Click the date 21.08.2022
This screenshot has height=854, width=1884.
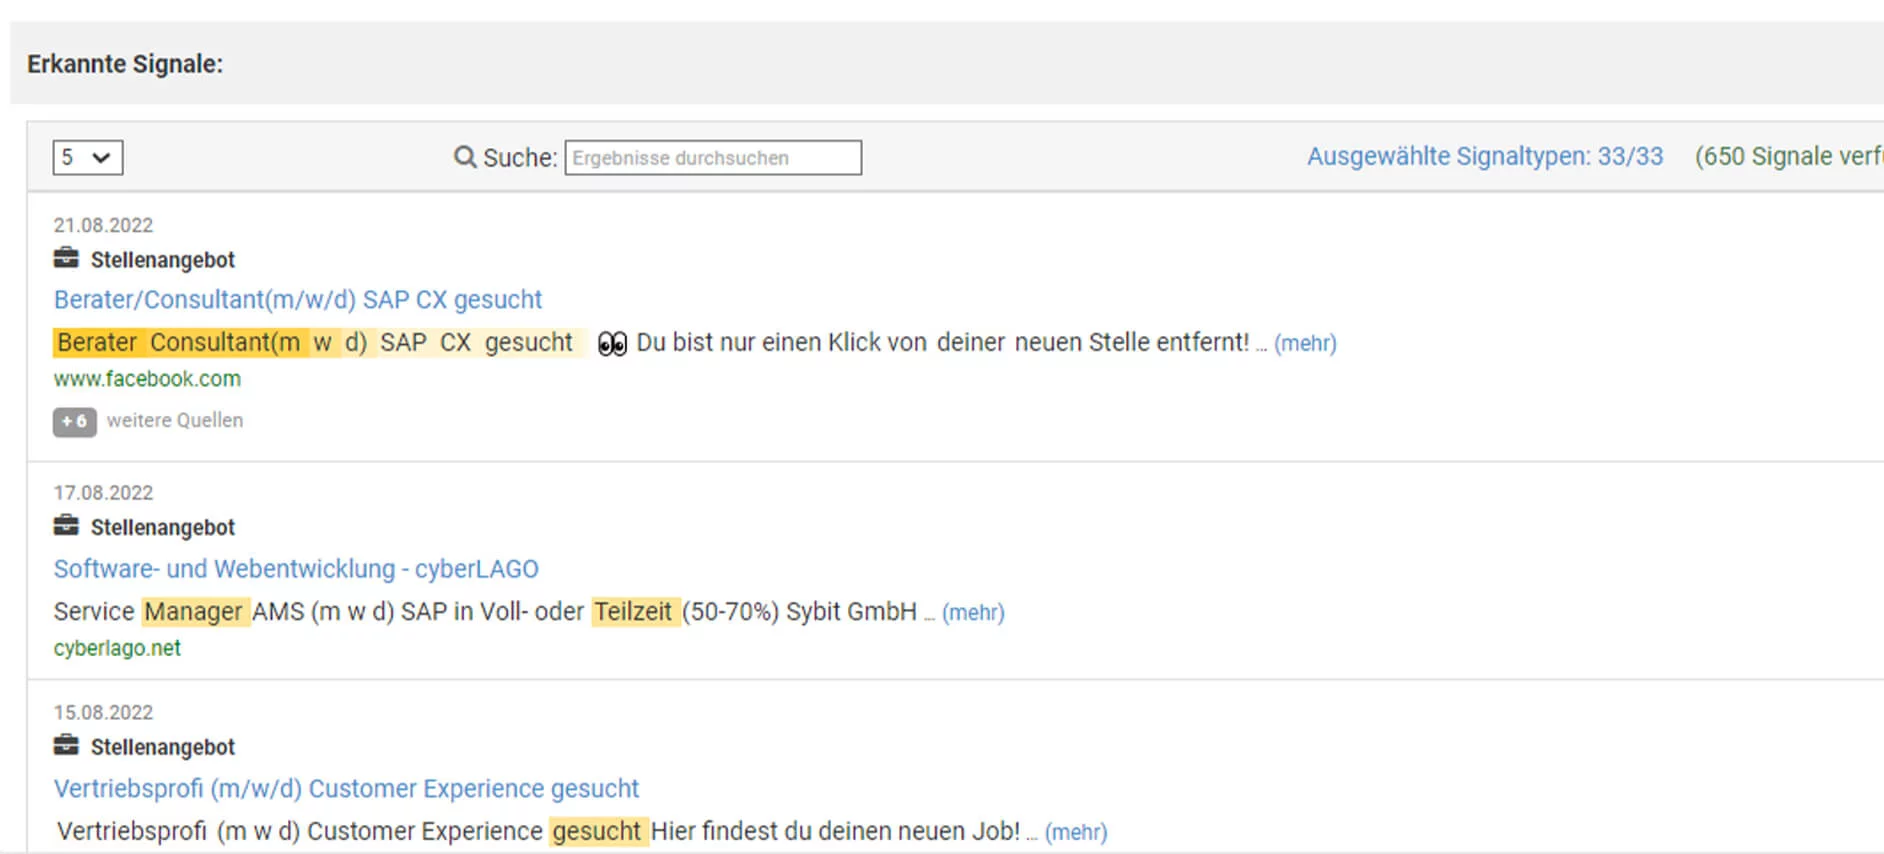click(x=104, y=225)
